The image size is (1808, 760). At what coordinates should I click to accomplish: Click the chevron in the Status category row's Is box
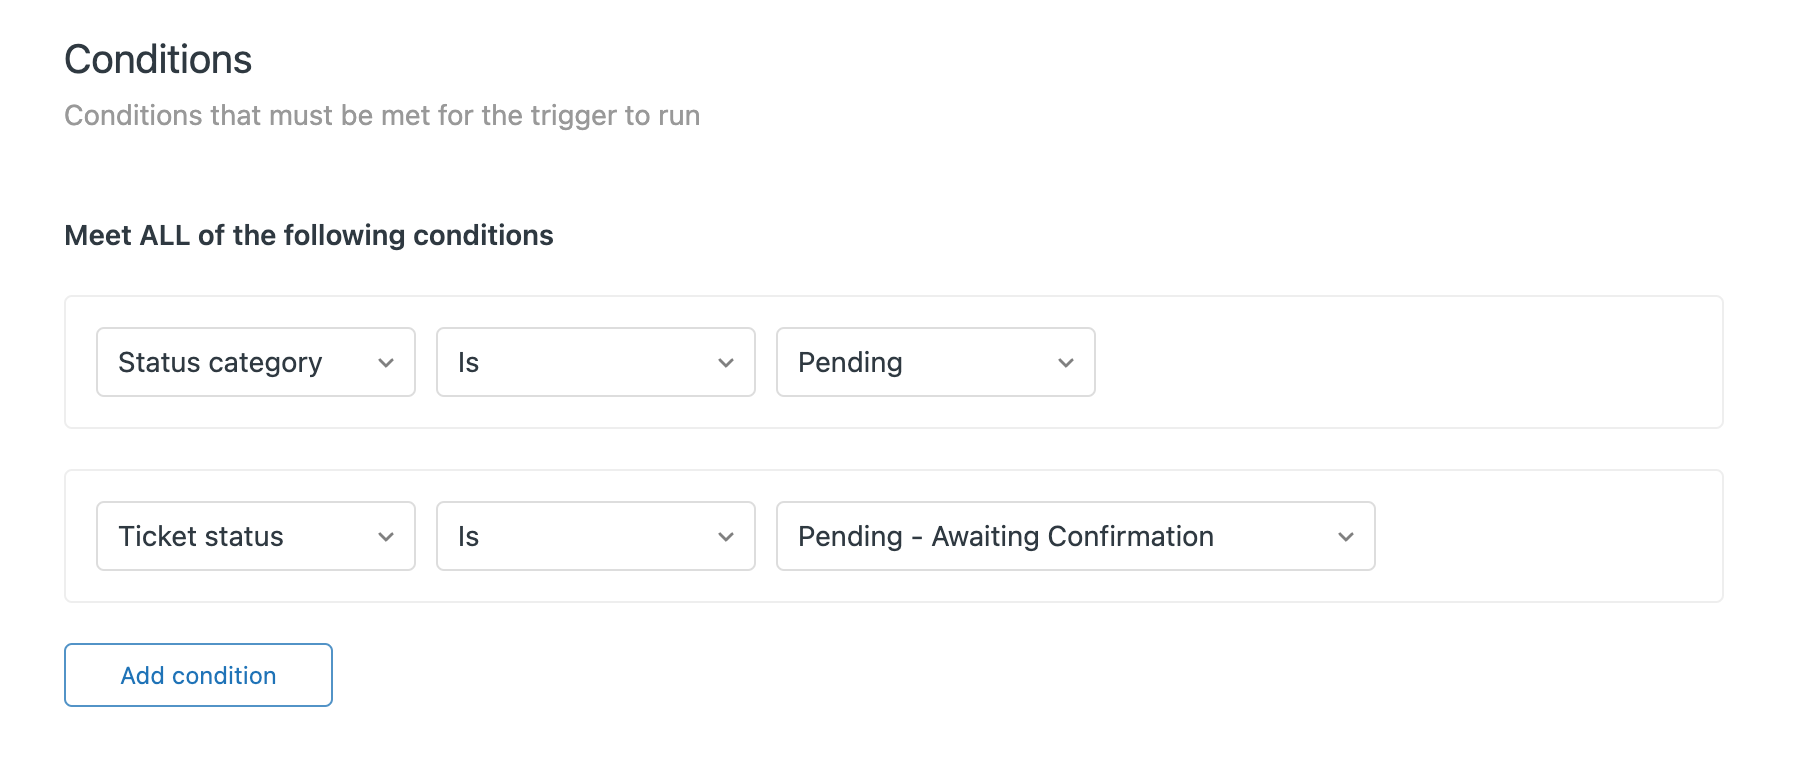pos(726,363)
